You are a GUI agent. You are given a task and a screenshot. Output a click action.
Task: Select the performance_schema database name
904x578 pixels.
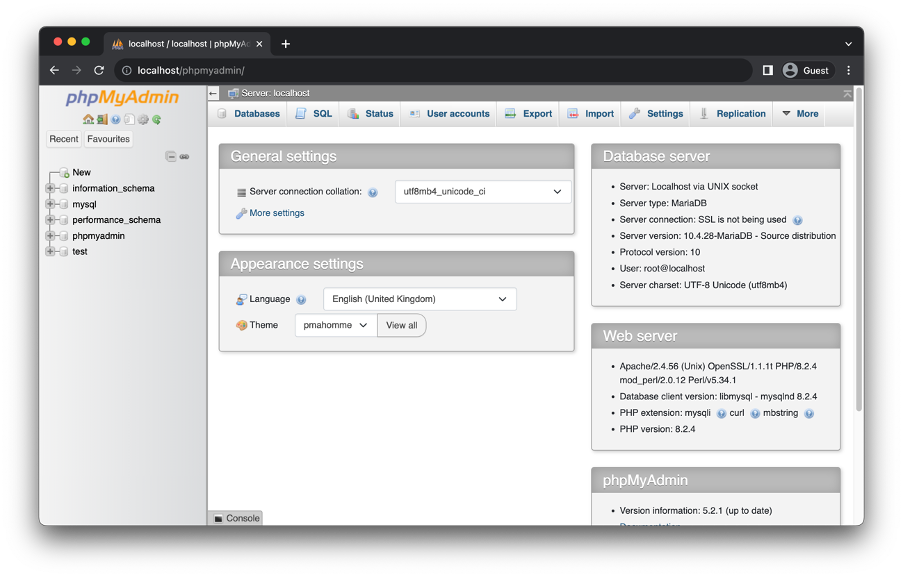[116, 220]
